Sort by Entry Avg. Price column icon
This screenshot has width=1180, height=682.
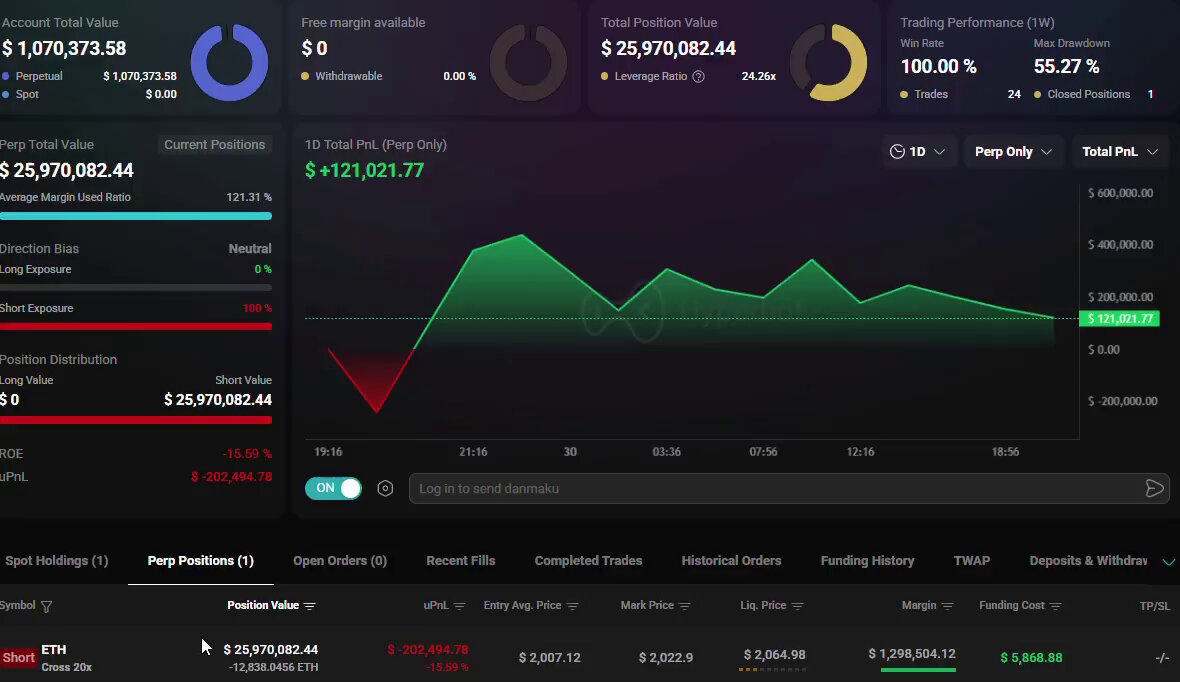(573, 606)
